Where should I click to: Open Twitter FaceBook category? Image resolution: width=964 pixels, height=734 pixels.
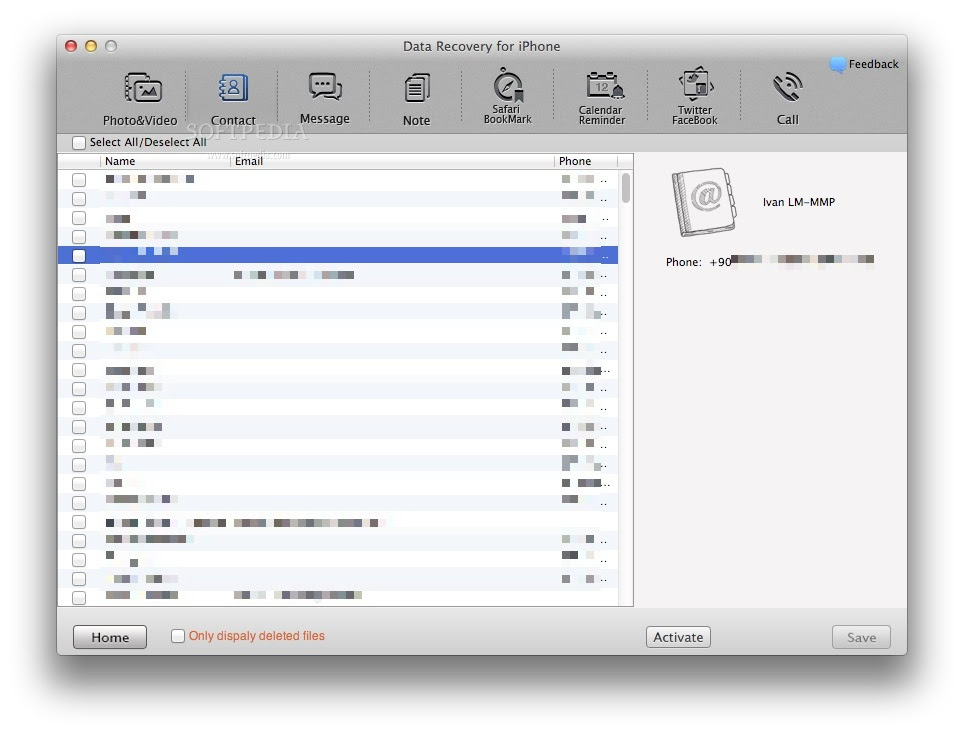(695, 97)
